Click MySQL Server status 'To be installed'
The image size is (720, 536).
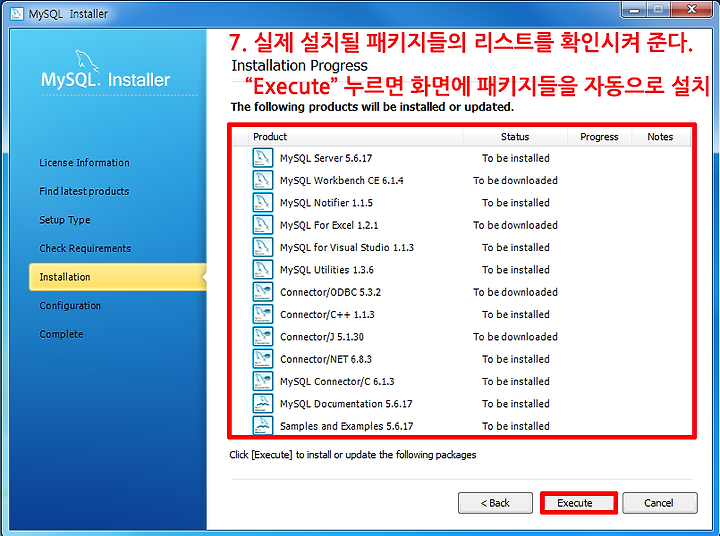pyautogui.click(x=515, y=158)
